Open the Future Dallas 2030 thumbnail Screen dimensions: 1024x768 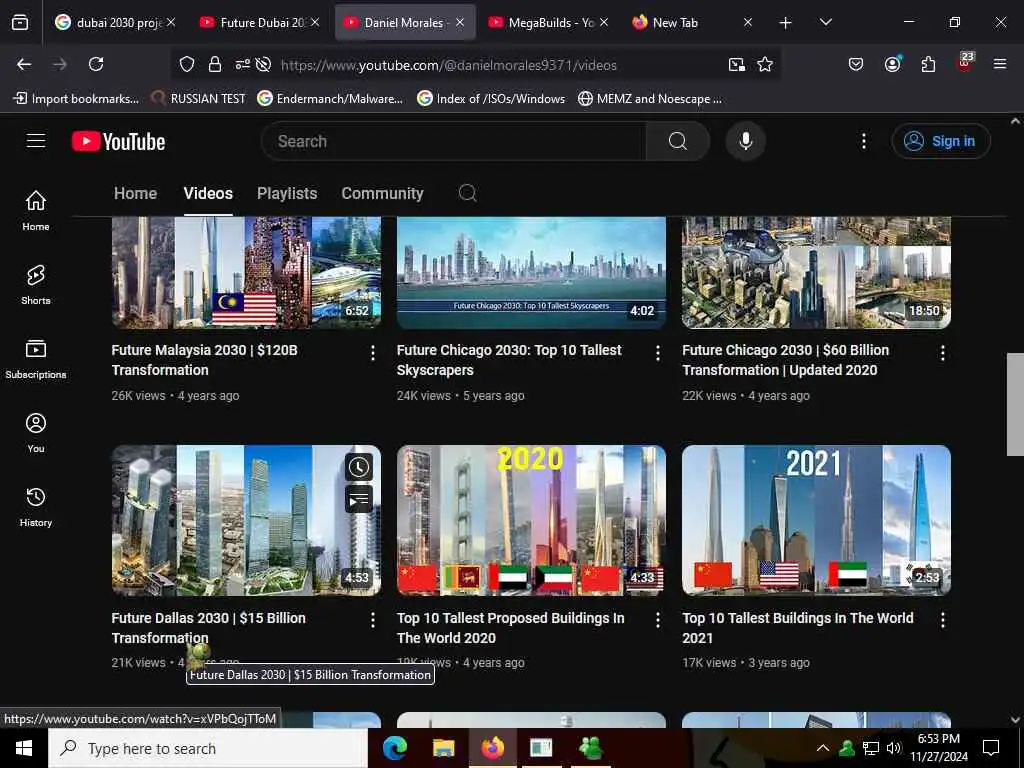(246, 520)
